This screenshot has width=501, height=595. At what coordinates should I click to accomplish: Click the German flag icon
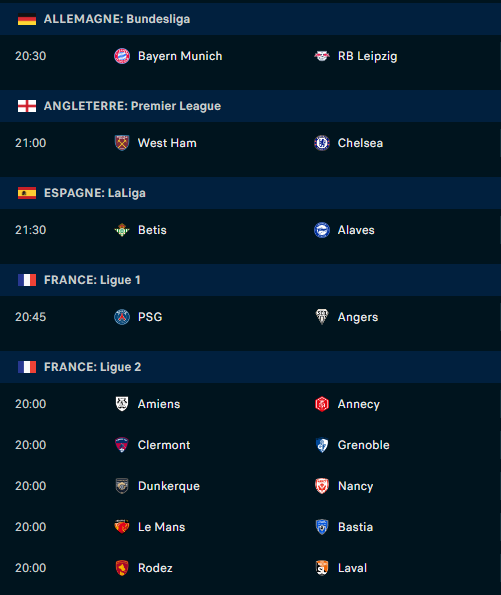coord(27,19)
